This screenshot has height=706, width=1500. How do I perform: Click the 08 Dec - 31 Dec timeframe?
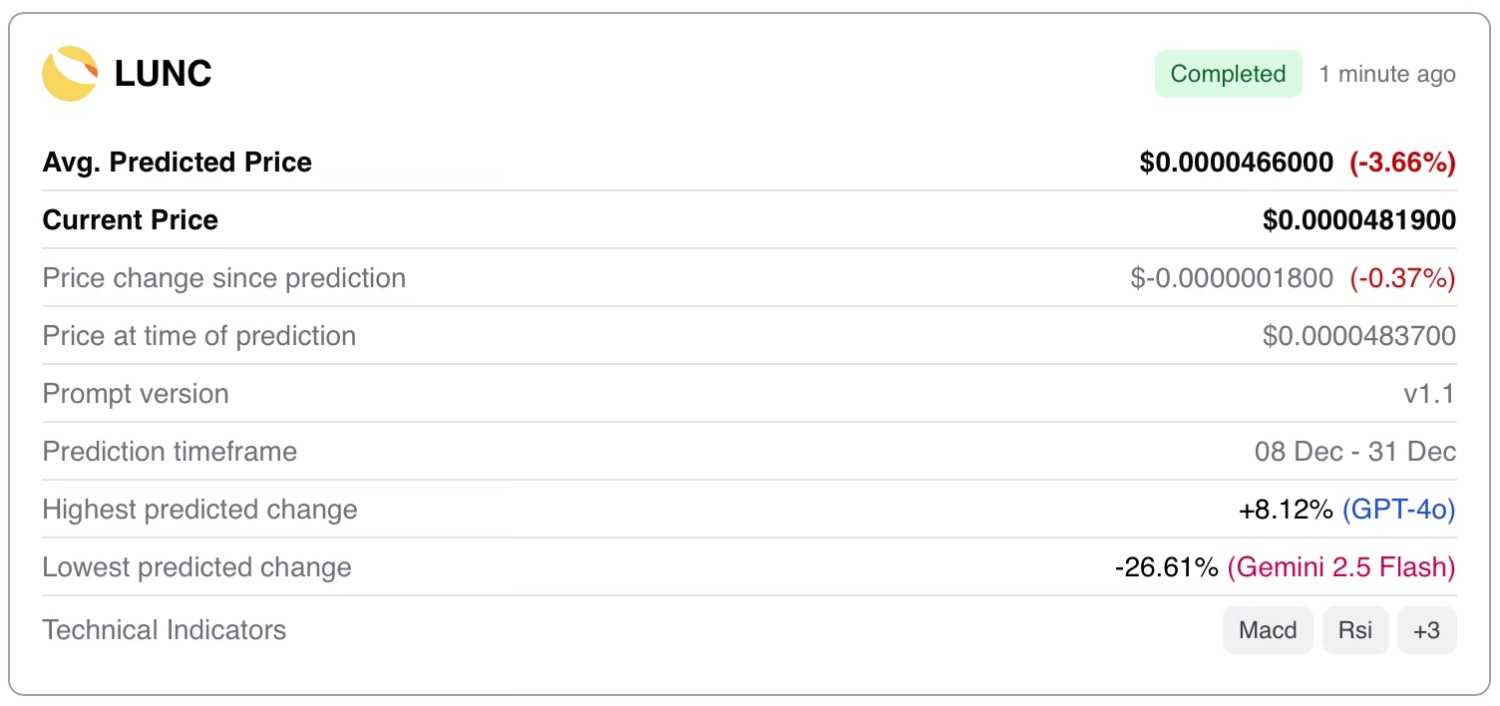pos(1355,452)
